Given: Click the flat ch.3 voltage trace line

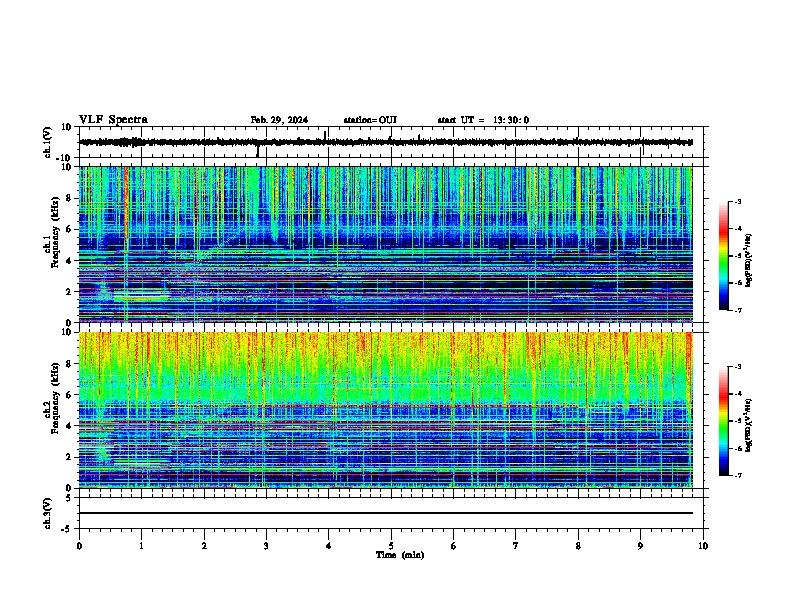Looking at the screenshot, I should 386,513.
